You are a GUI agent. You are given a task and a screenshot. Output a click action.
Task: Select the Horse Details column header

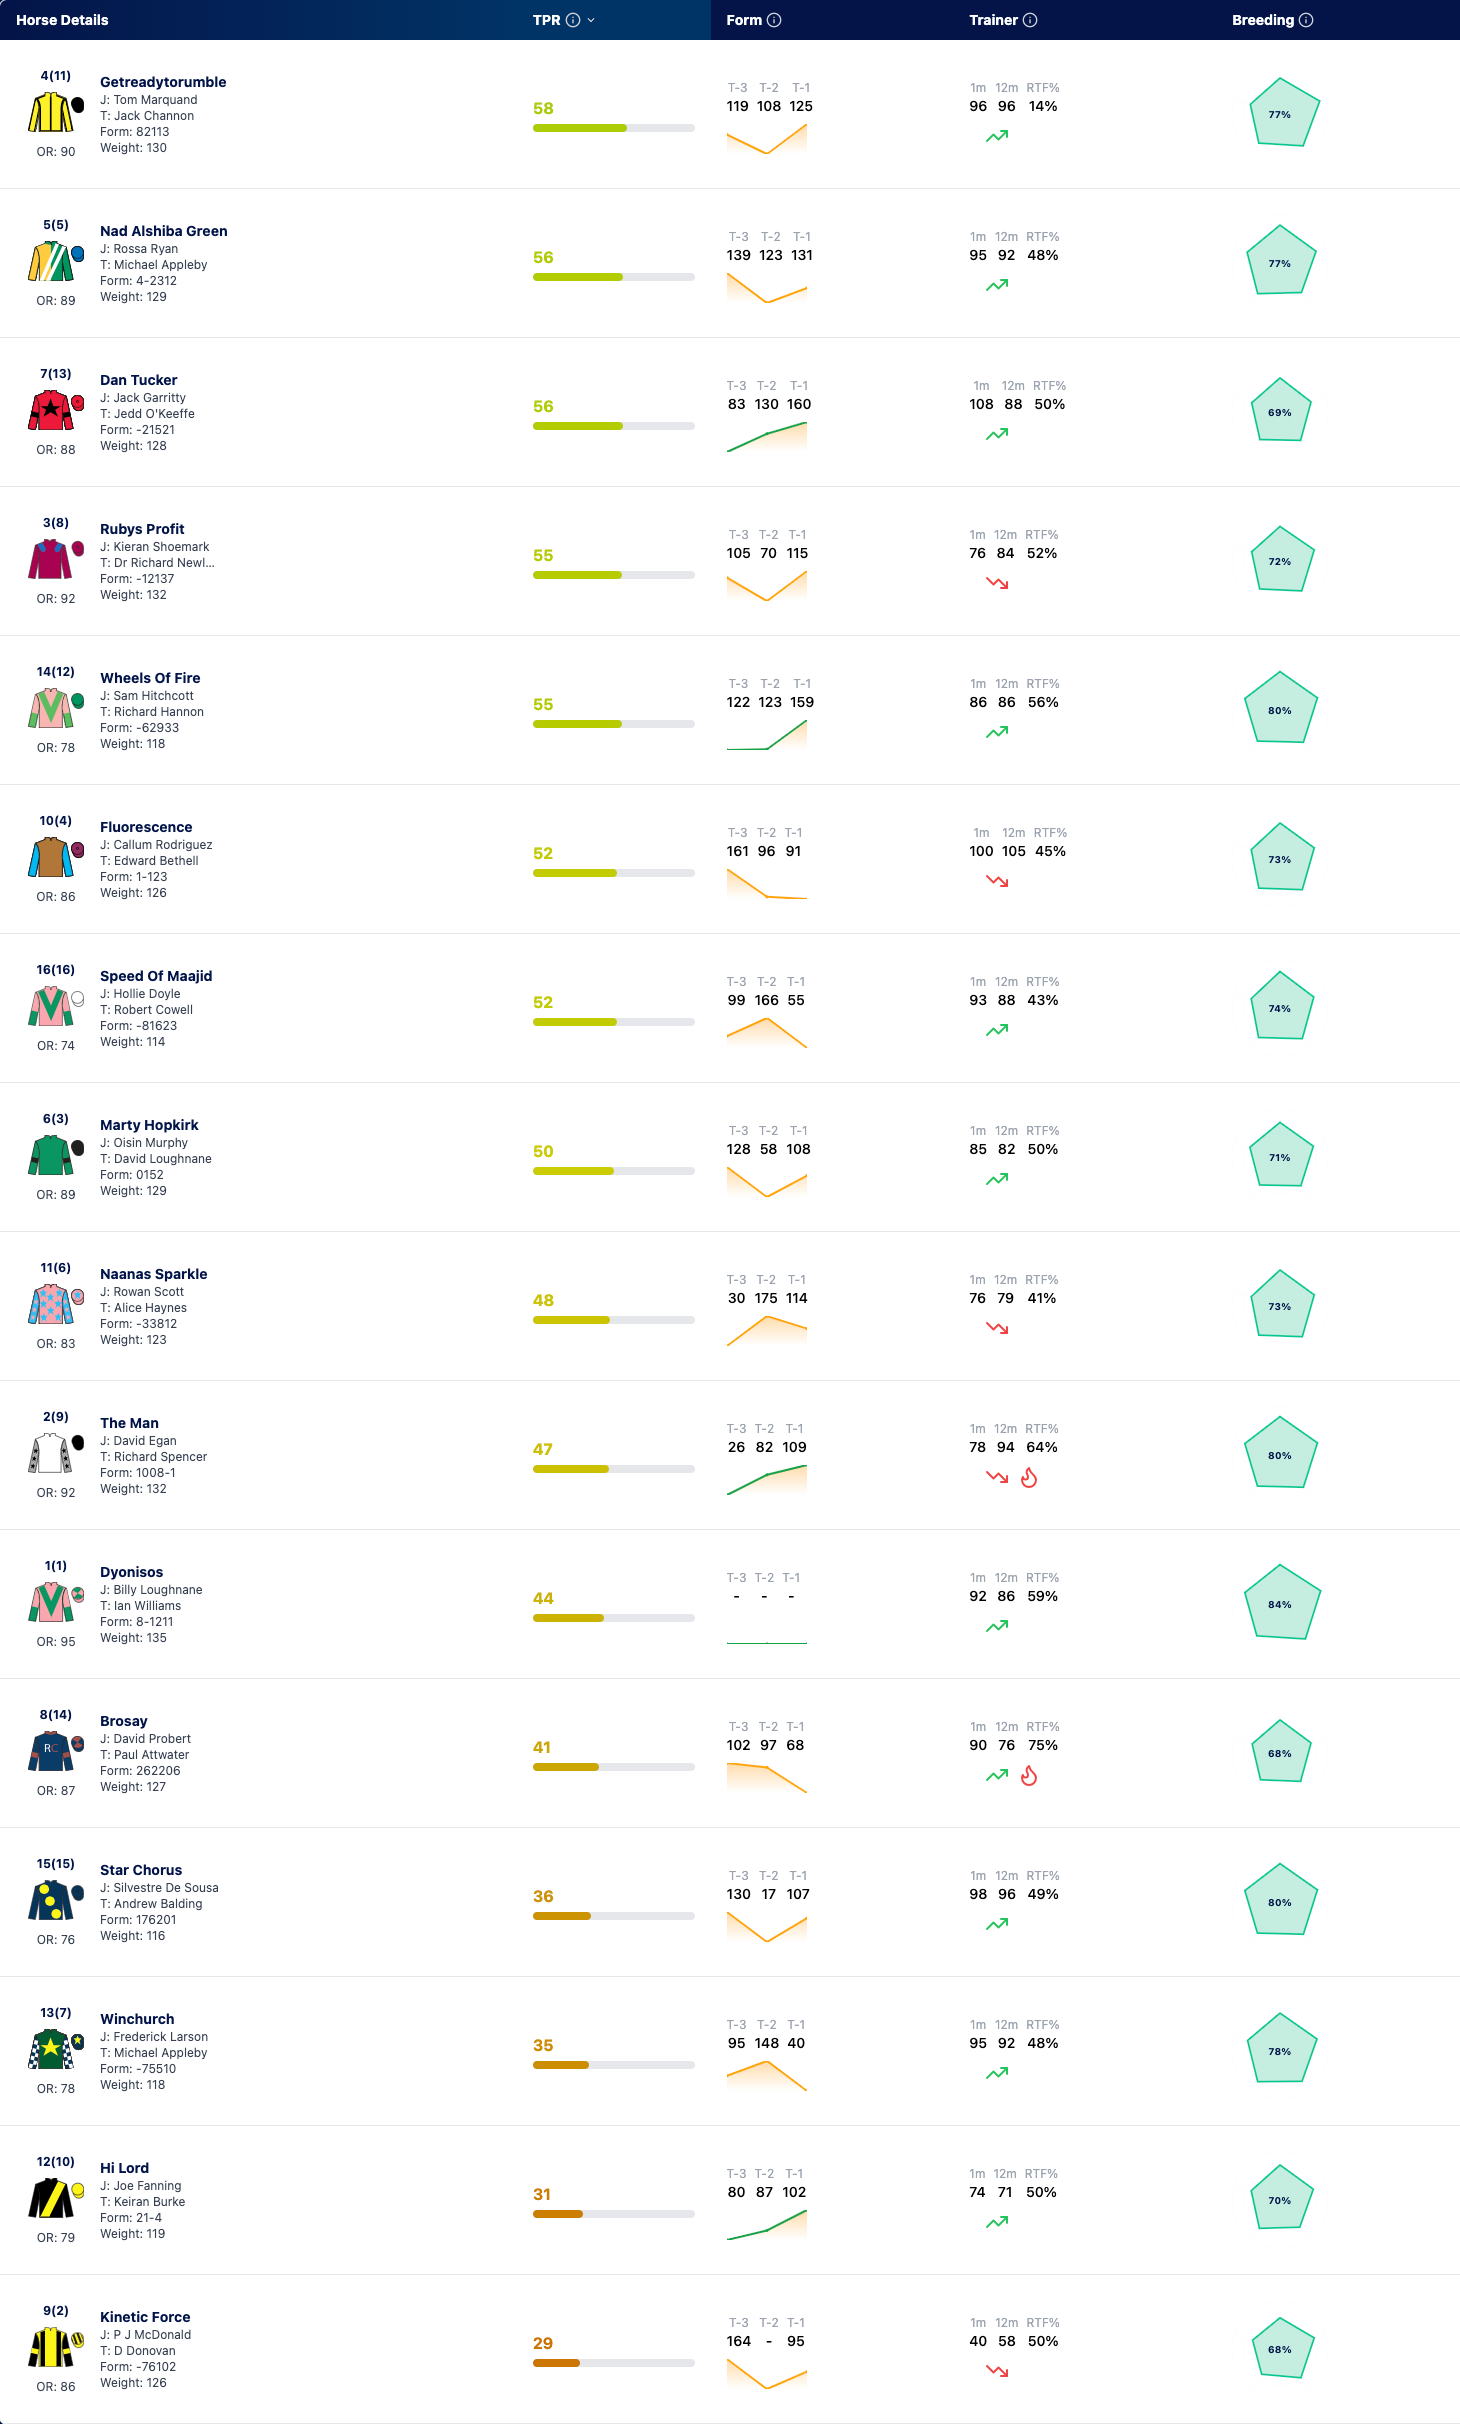[x=62, y=20]
